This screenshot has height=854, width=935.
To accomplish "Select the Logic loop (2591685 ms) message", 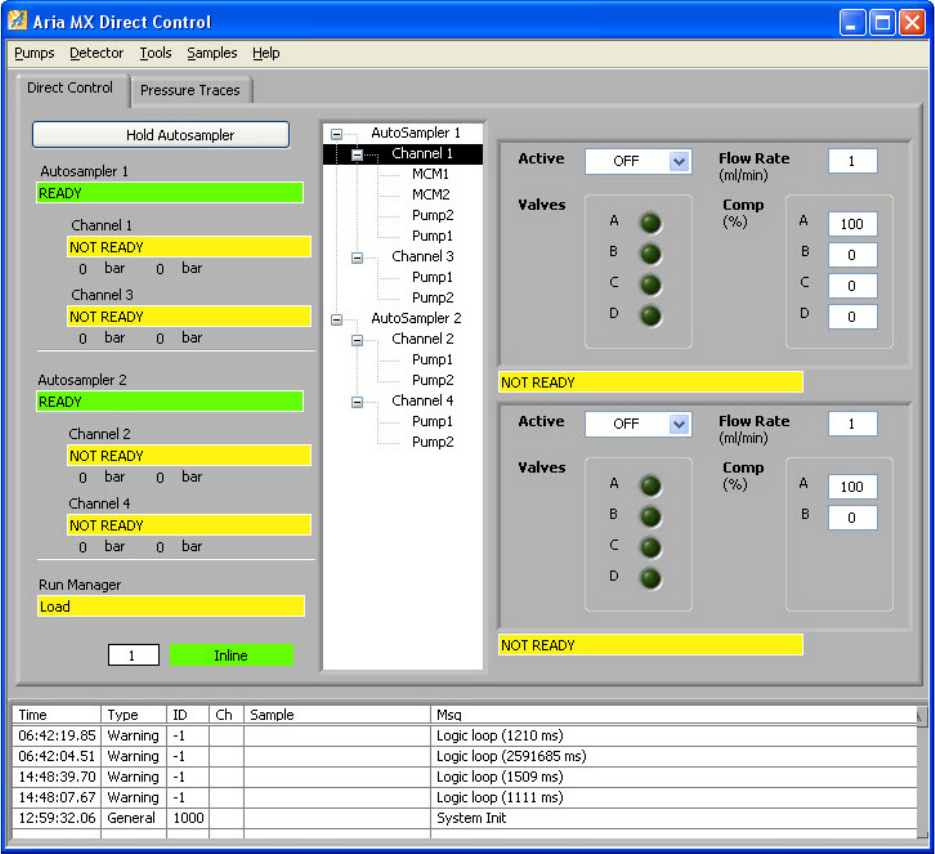I will pyautogui.click(x=512, y=756).
